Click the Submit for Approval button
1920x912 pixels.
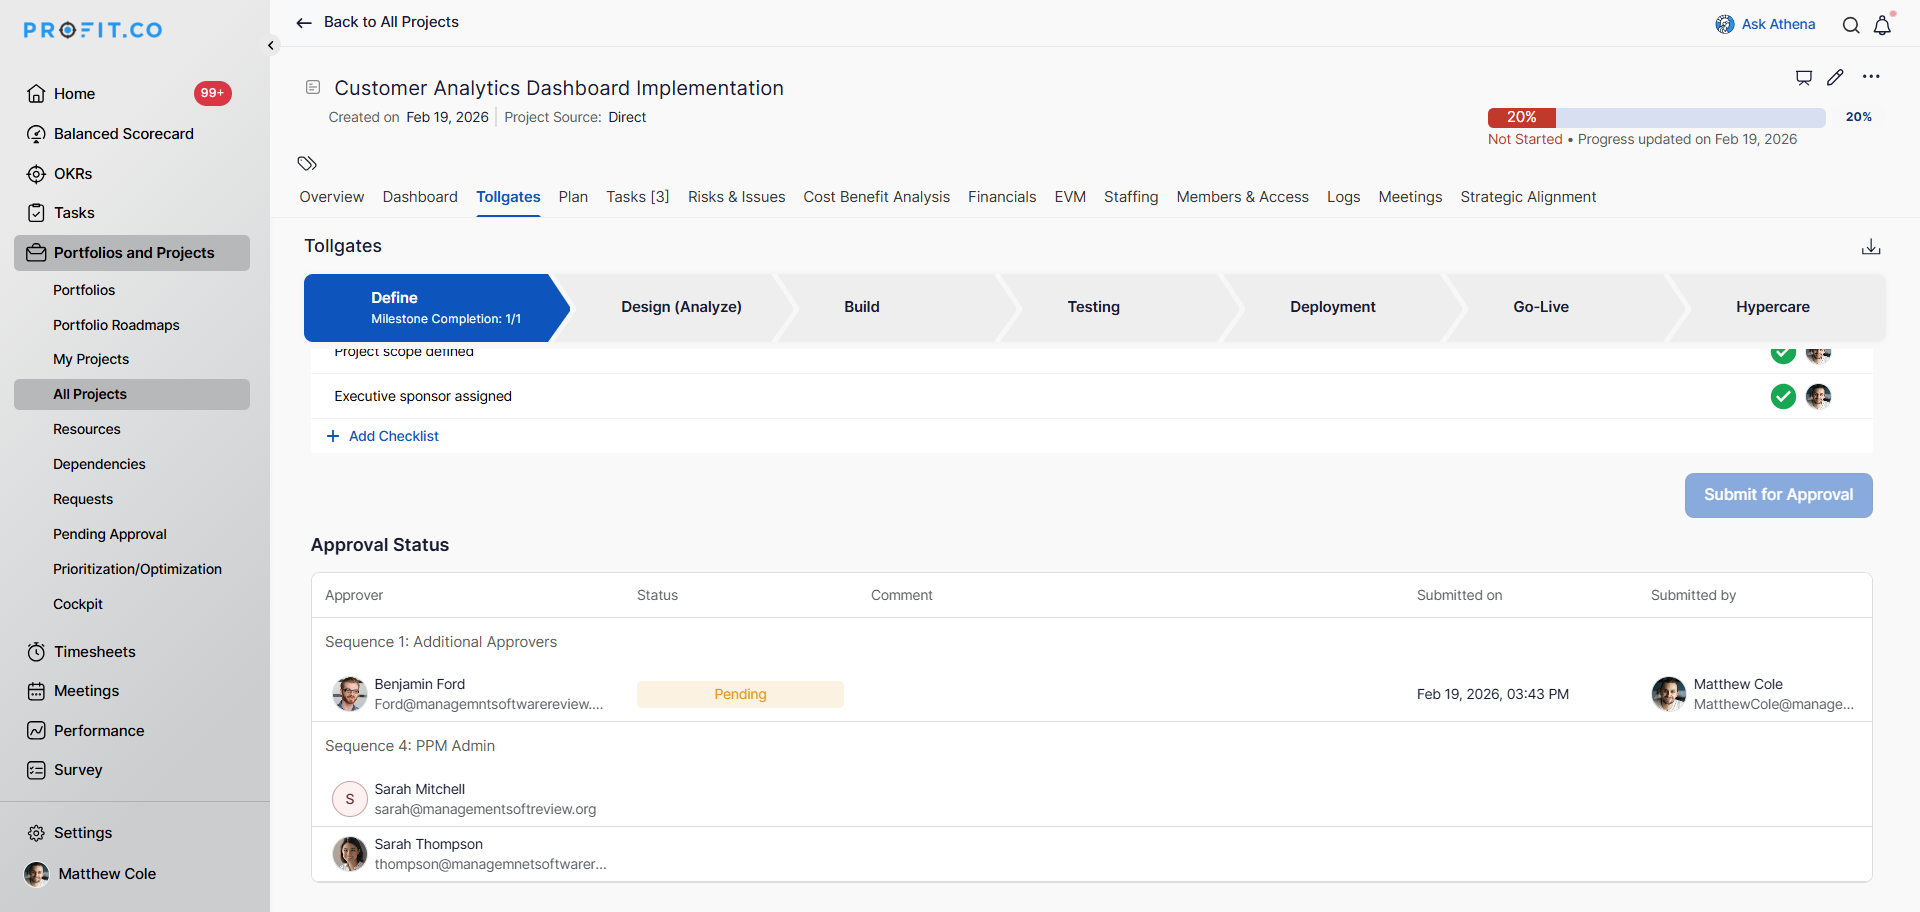pos(1778,495)
